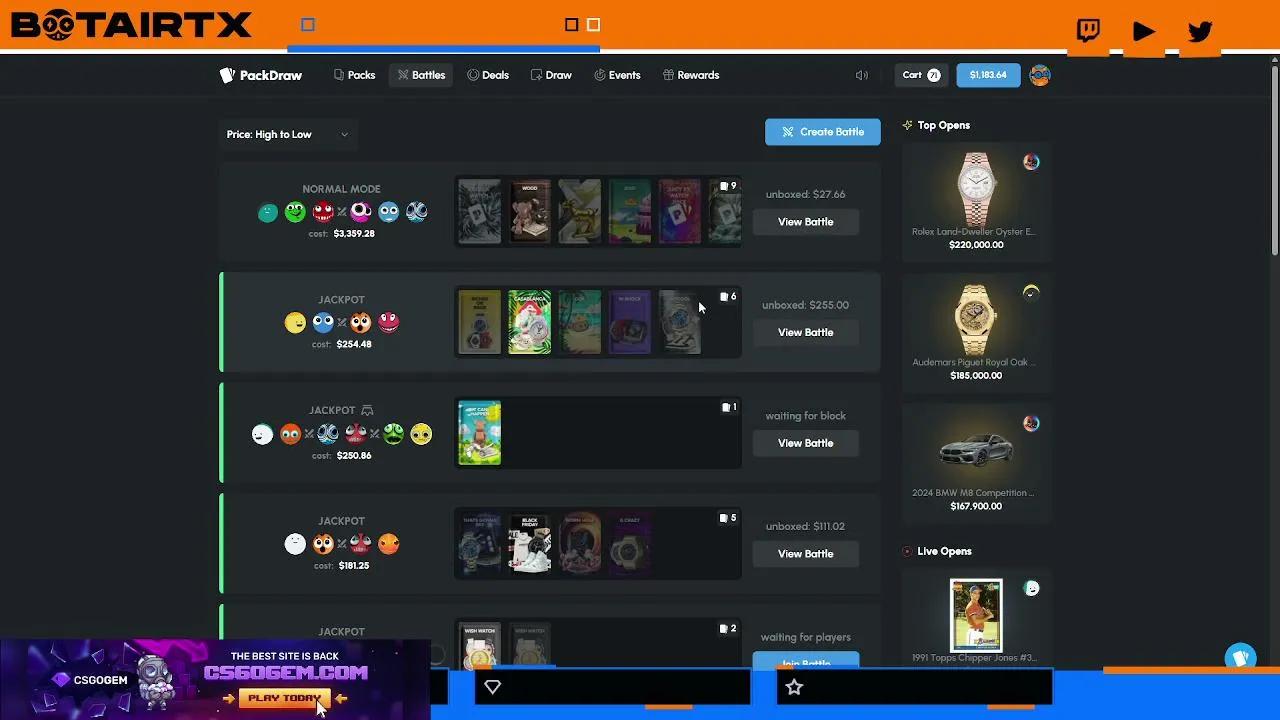
Task: Open user profile avatar in header
Action: [x=1040, y=75]
